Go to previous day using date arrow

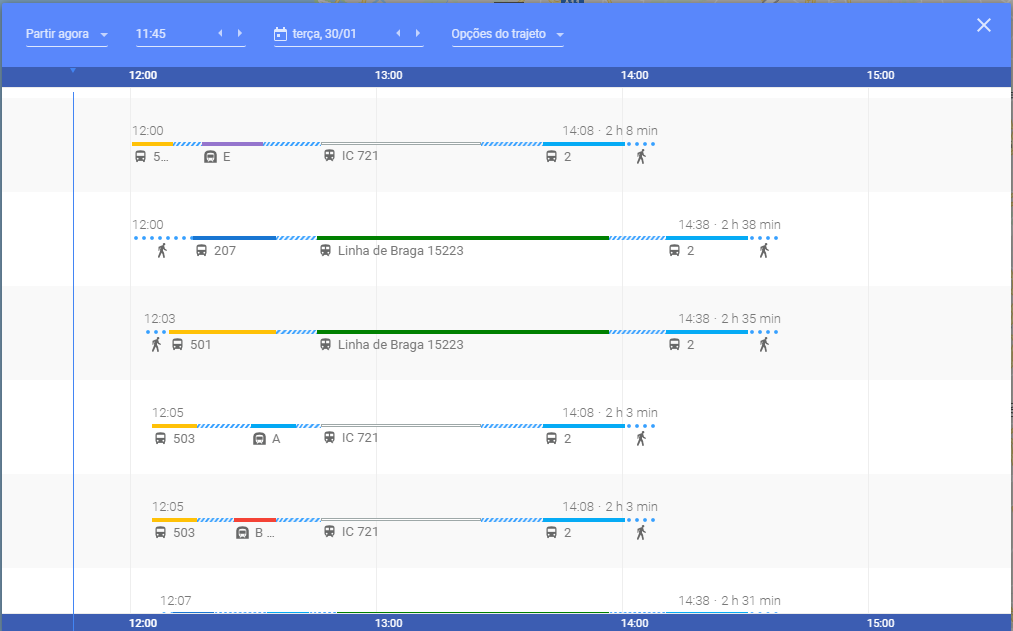398,34
